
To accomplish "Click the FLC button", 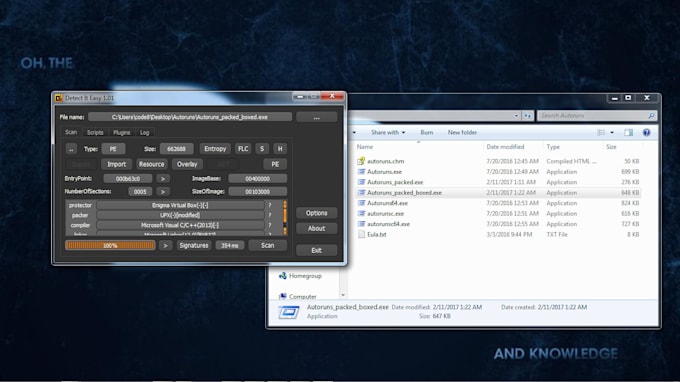I will [x=243, y=149].
